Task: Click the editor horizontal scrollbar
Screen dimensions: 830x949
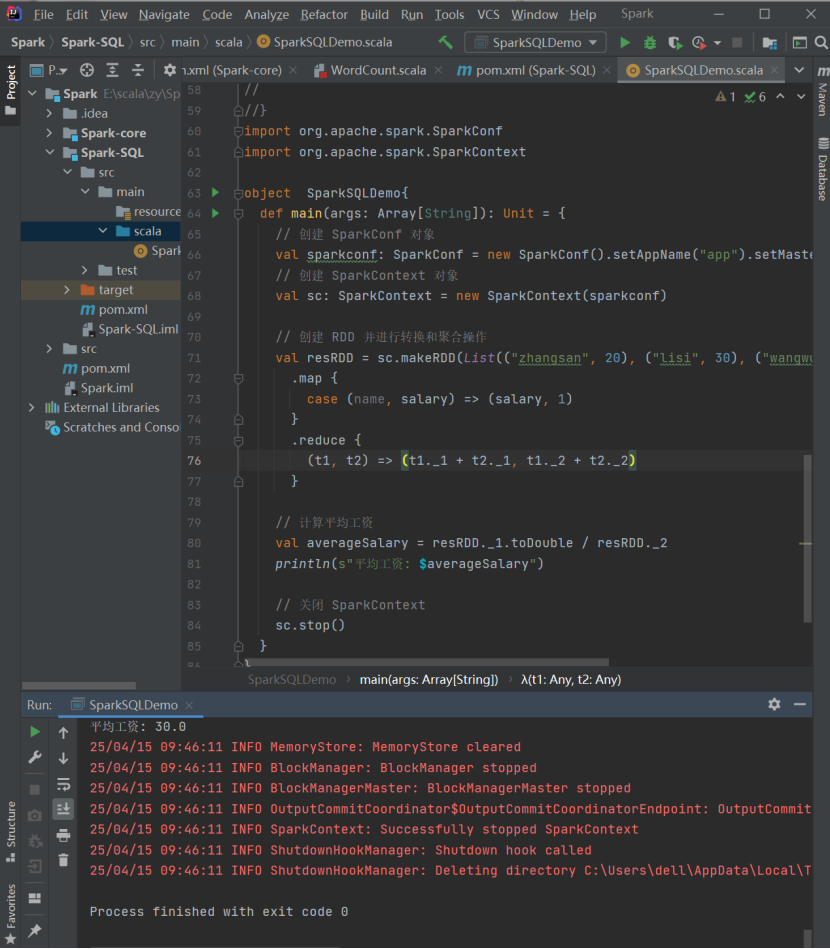Action: [x=426, y=662]
